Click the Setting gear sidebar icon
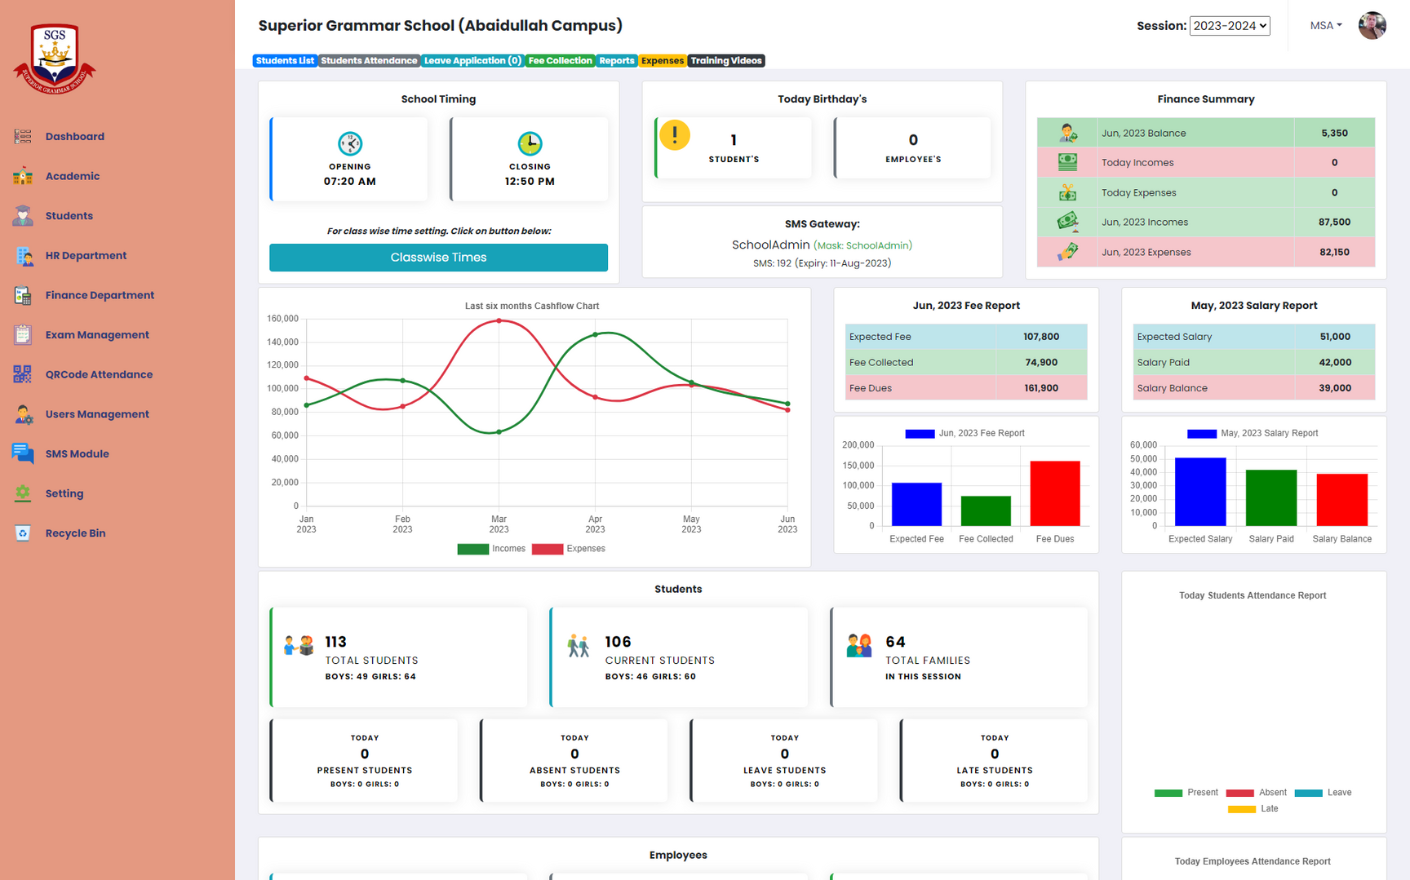This screenshot has width=1410, height=880. pos(22,493)
